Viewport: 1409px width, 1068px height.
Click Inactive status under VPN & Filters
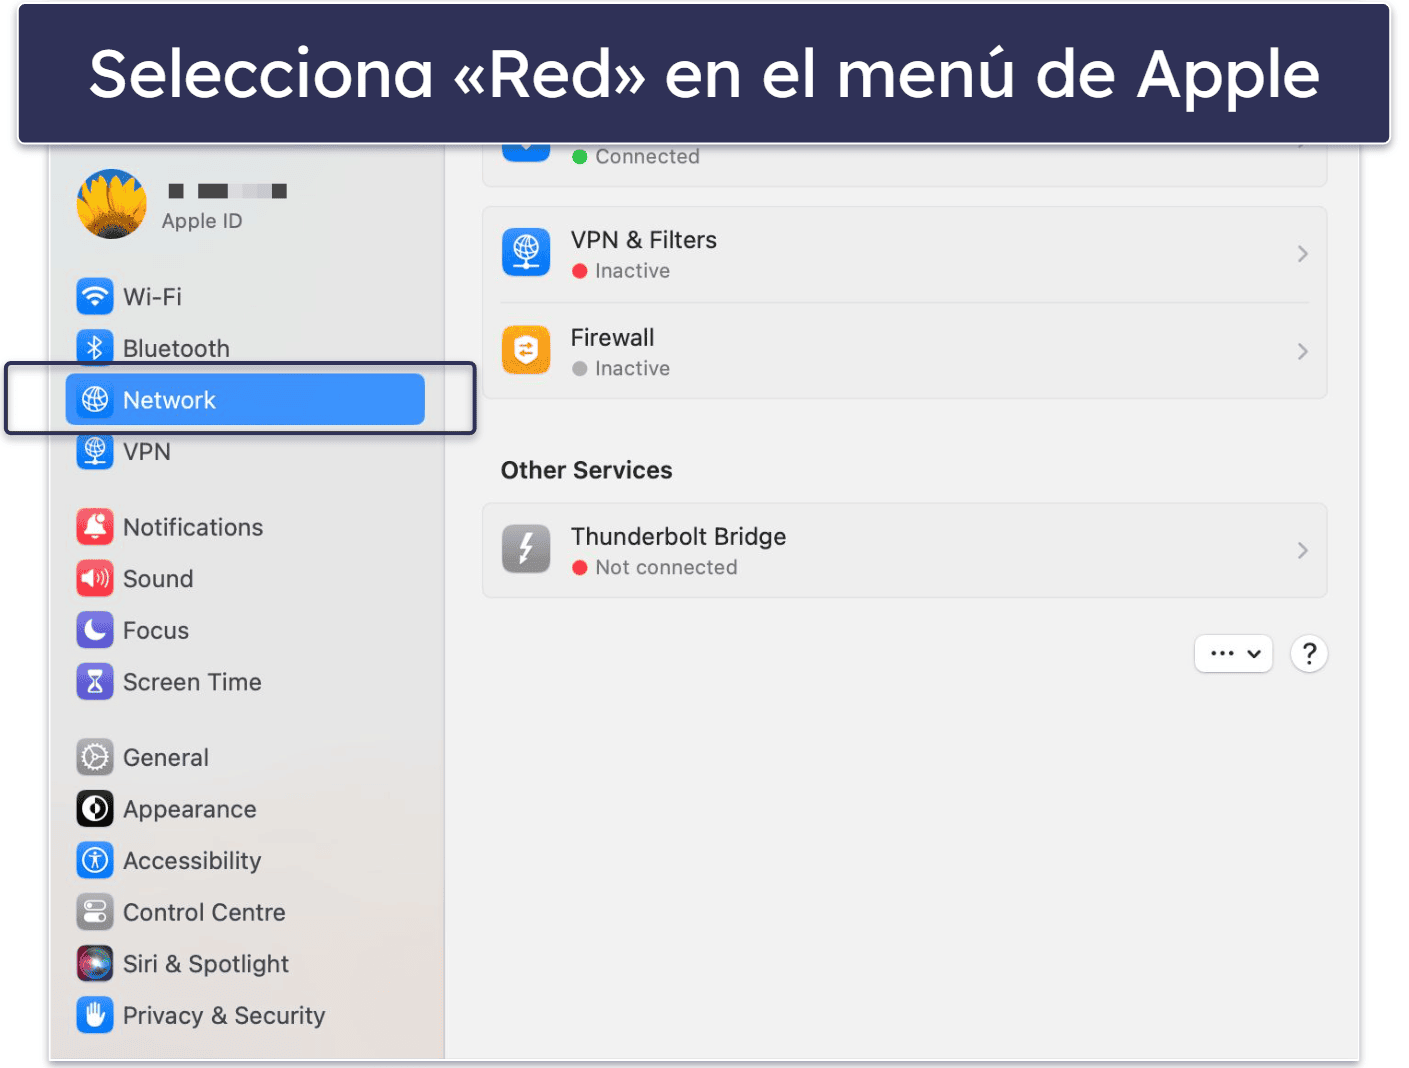tap(632, 271)
